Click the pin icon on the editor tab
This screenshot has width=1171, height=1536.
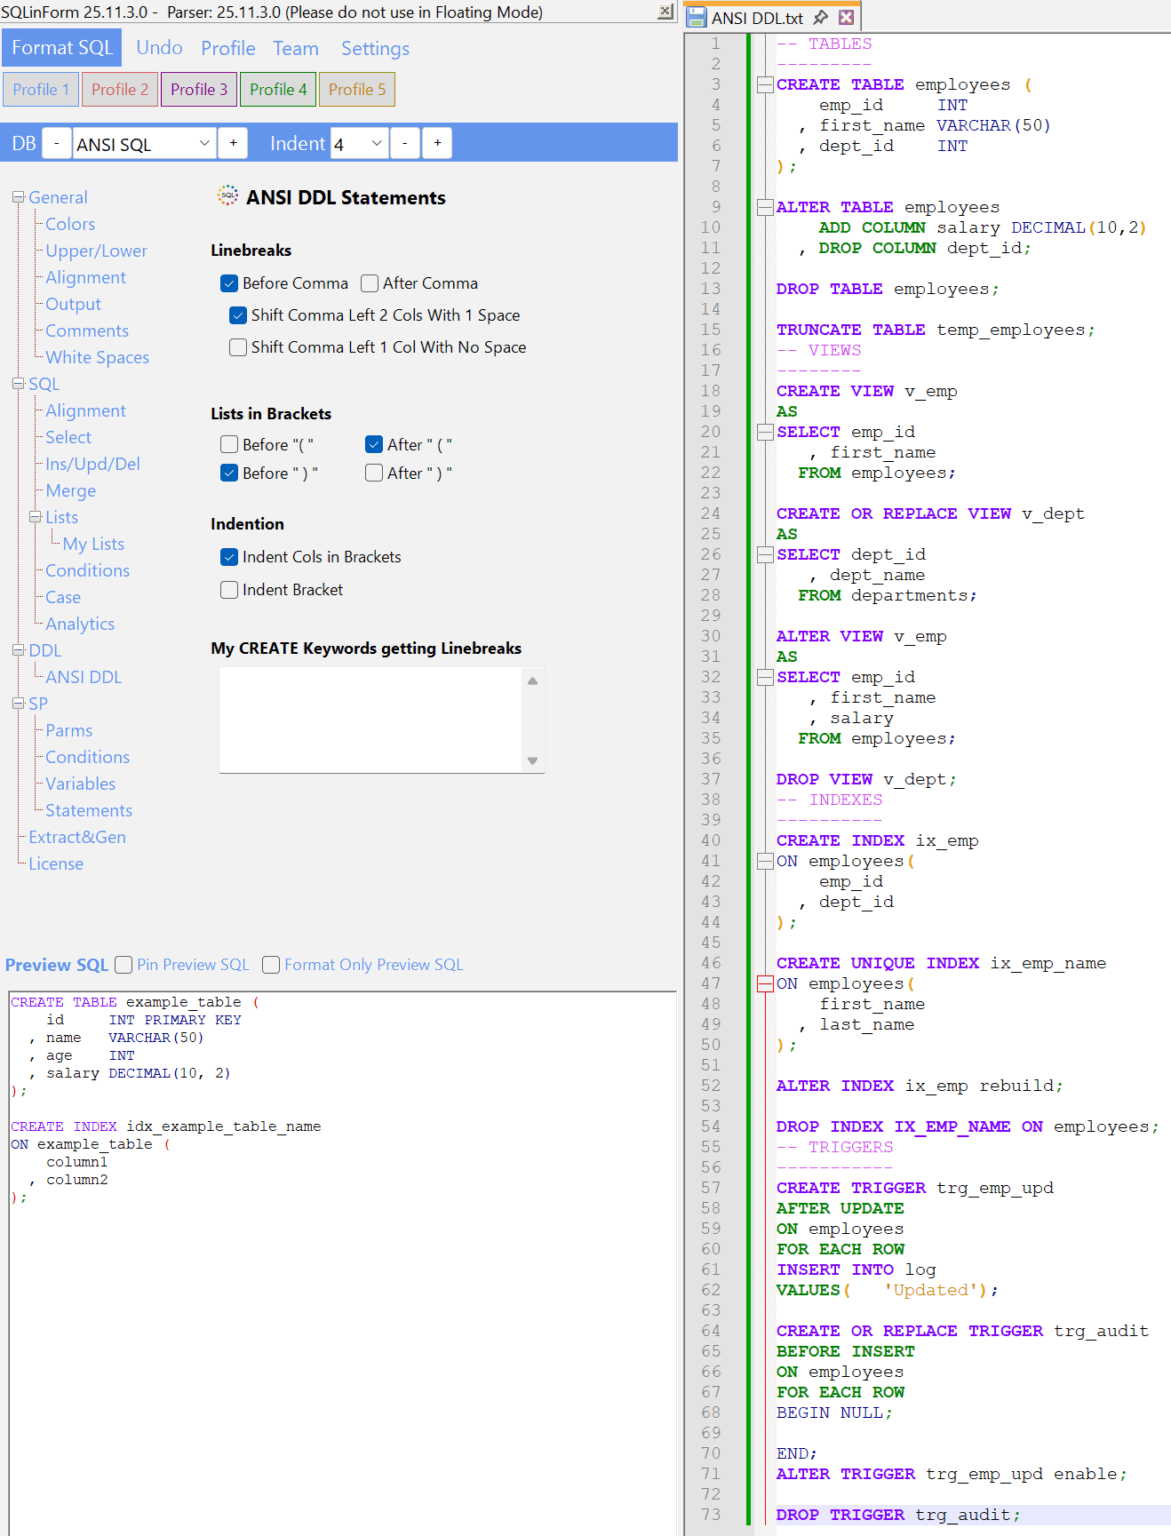(x=820, y=17)
